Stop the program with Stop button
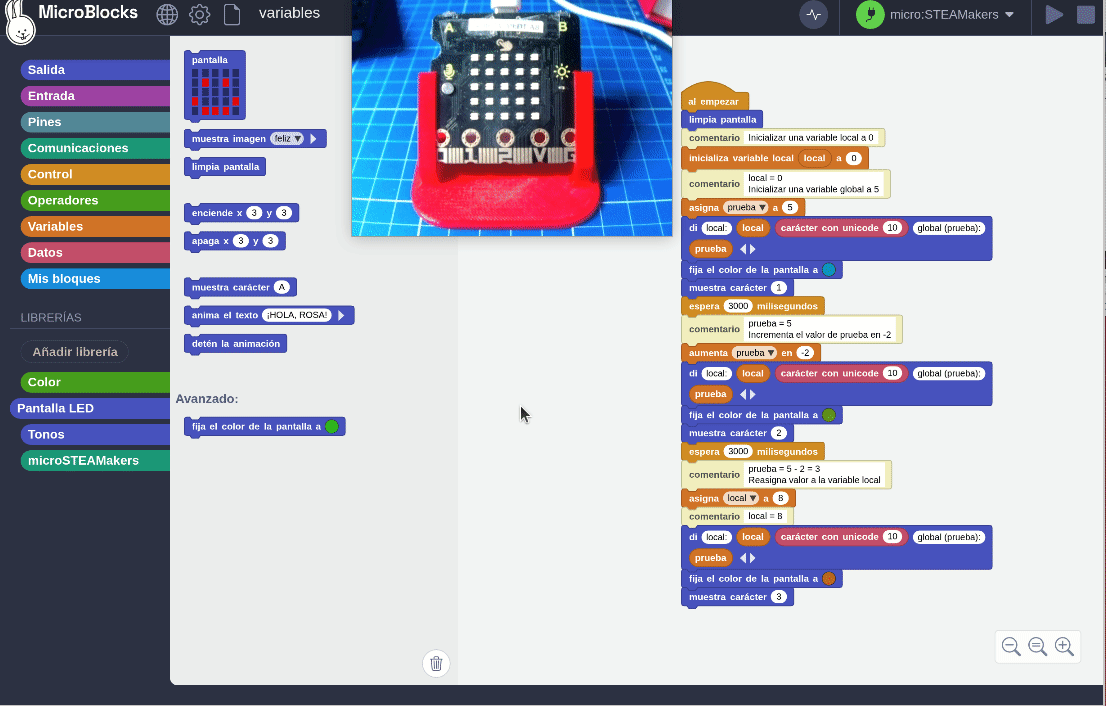Image resolution: width=1106 pixels, height=706 pixels. (1086, 15)
